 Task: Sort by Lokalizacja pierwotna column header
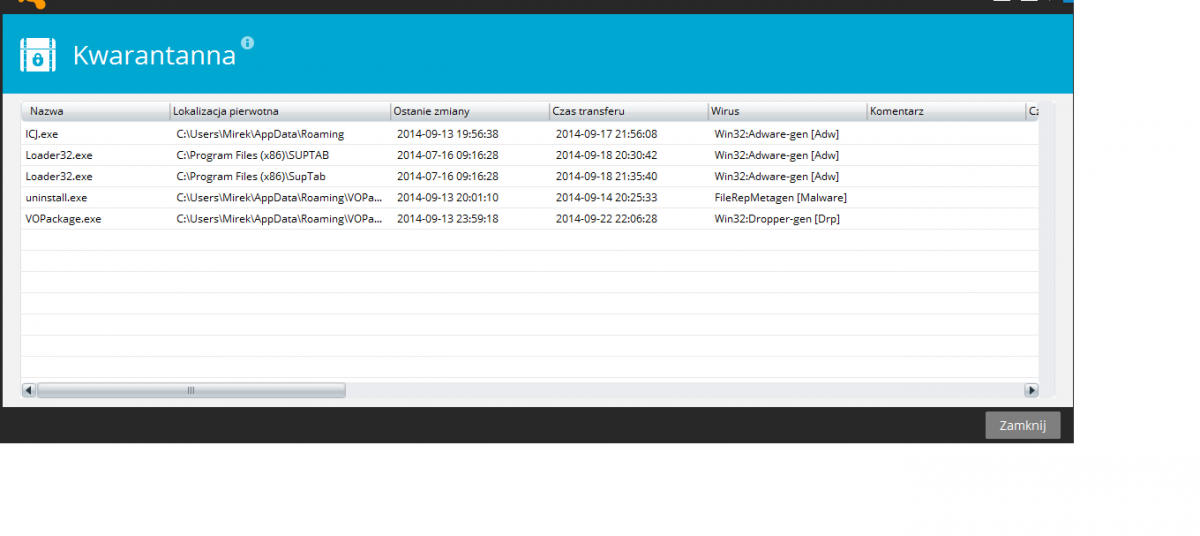click(x=280, y=111)
